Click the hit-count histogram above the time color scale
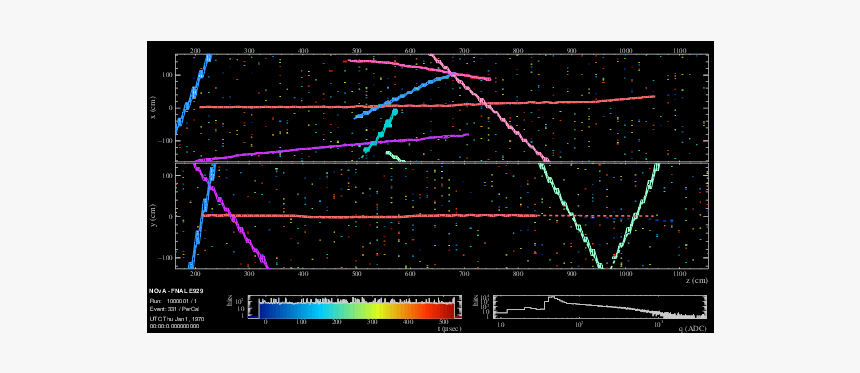The image size is (860, 373). point(357,301)
